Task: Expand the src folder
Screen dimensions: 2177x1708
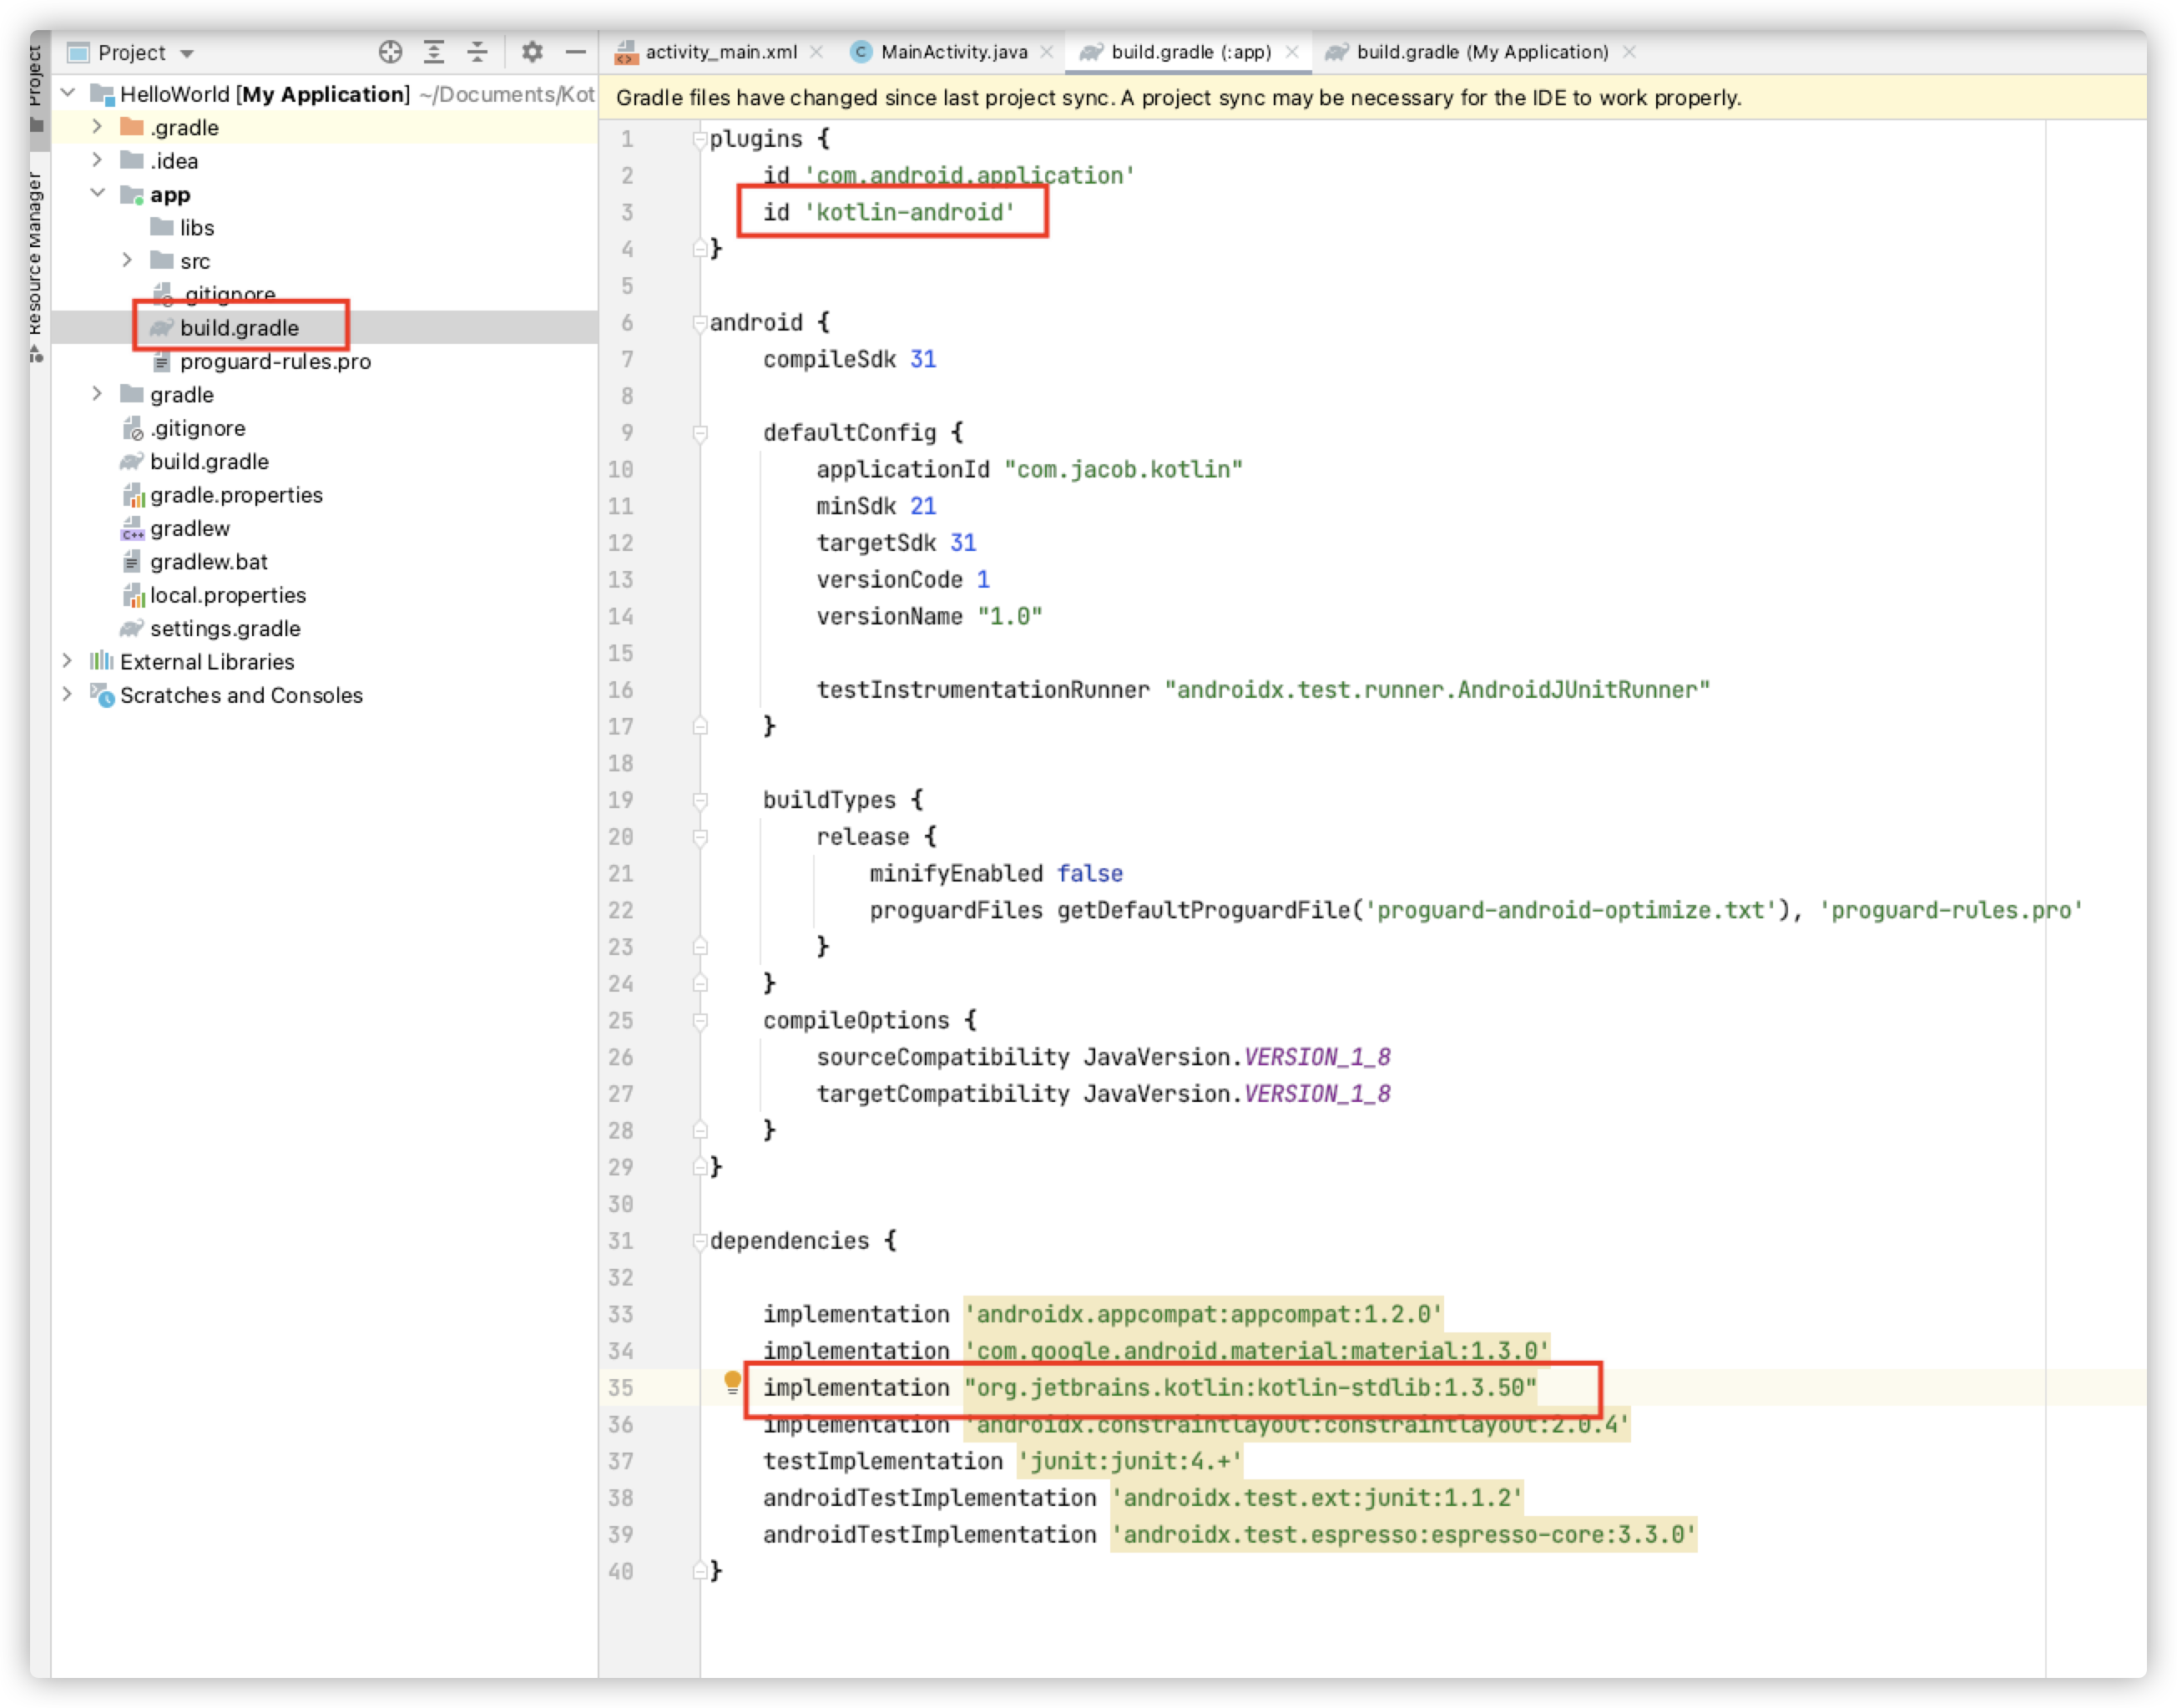Action: click(x=127, y=260)
